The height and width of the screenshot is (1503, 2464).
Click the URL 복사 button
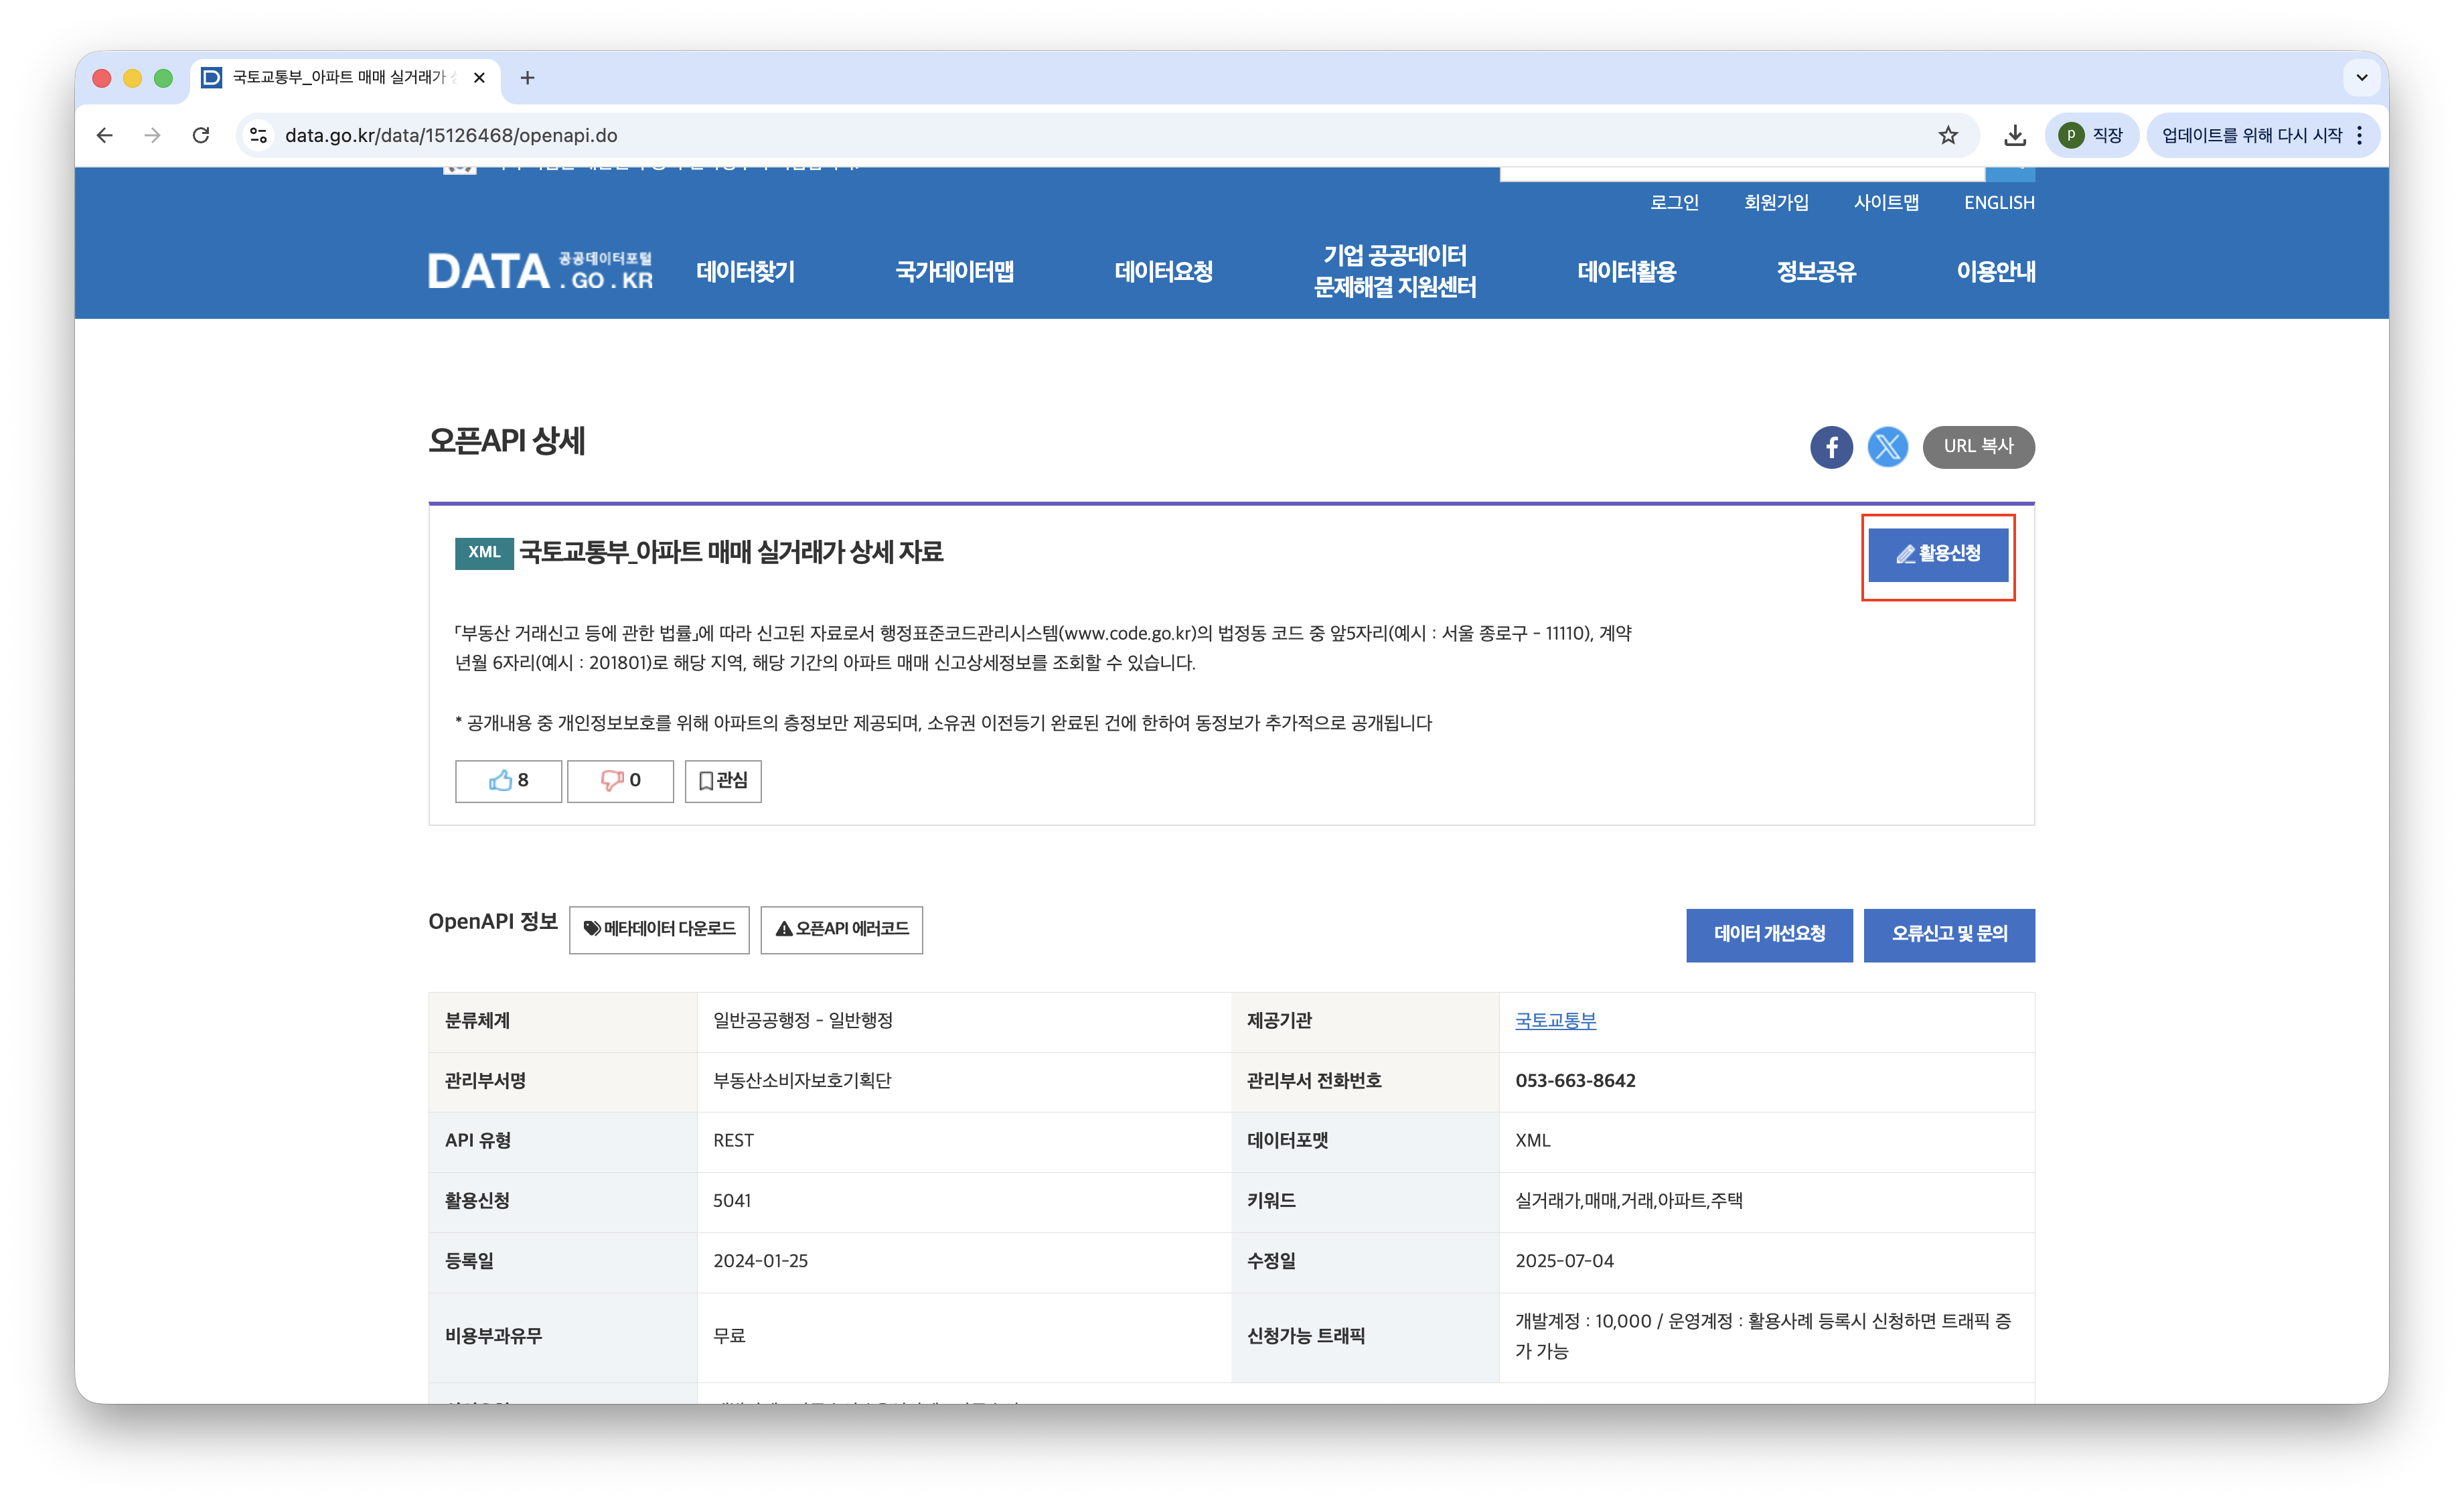1977,447
